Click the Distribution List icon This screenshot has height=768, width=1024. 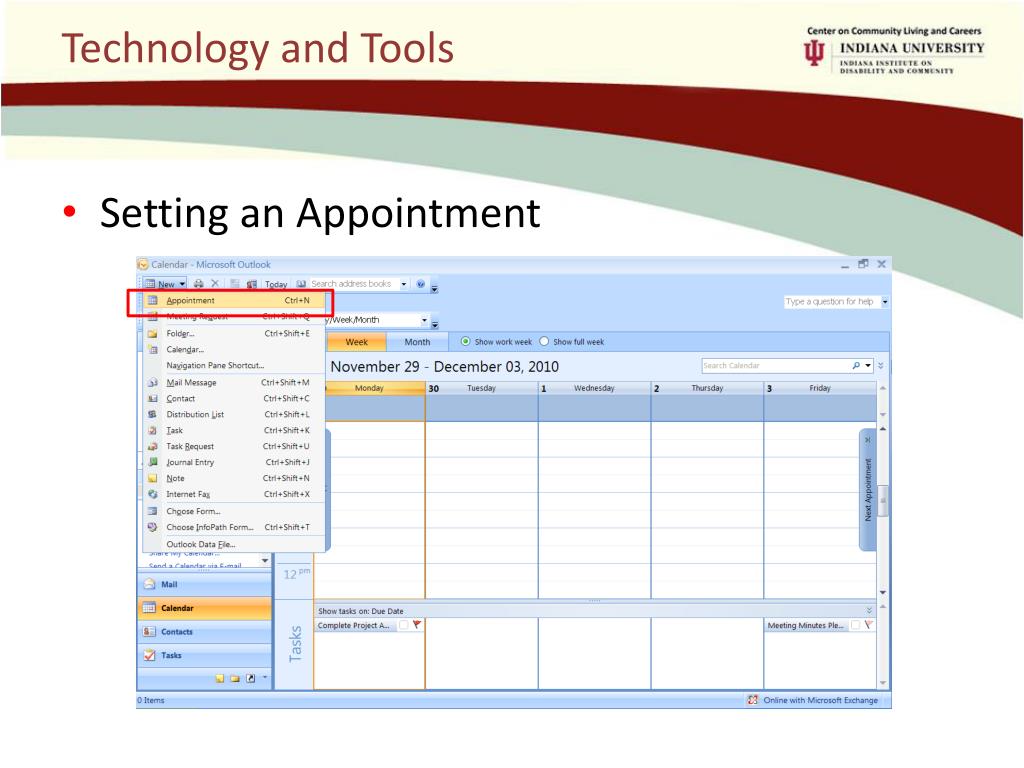pyautogui.click(x=153, y=414)
